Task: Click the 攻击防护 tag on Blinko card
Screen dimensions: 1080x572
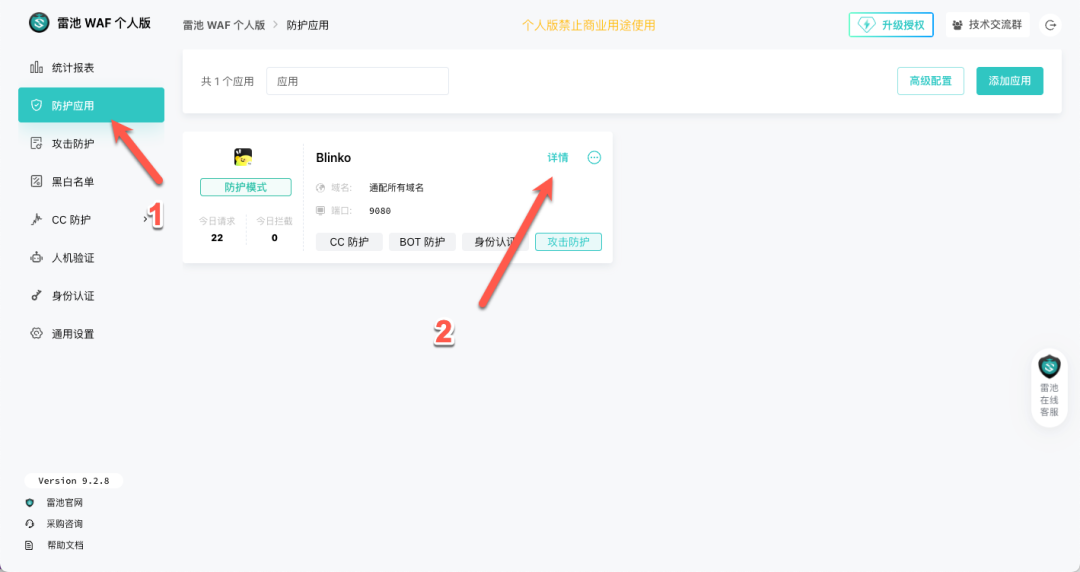Action: click(568, 242)
